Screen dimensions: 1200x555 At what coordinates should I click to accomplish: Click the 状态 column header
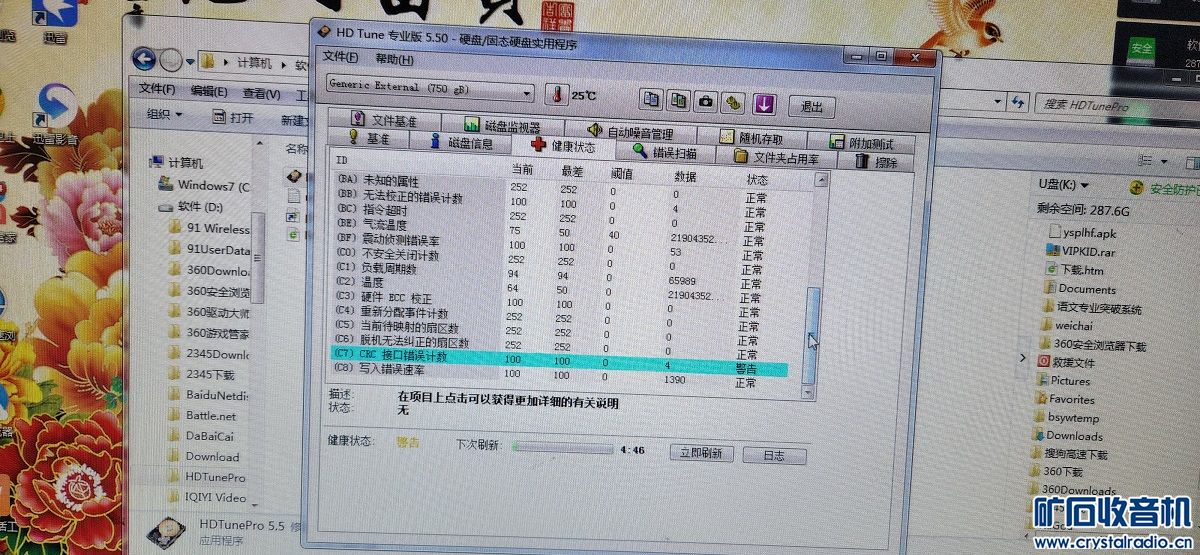pos(757,180)
